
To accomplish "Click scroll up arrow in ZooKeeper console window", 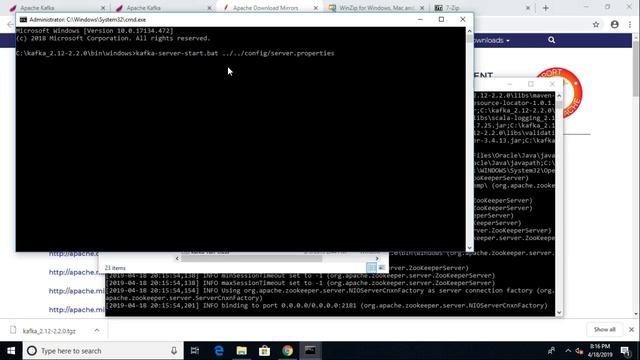I will 559,96.
